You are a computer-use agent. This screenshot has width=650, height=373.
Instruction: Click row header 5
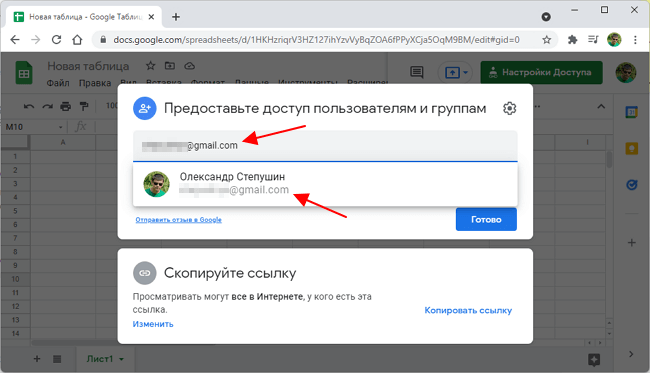pos(15,211)
